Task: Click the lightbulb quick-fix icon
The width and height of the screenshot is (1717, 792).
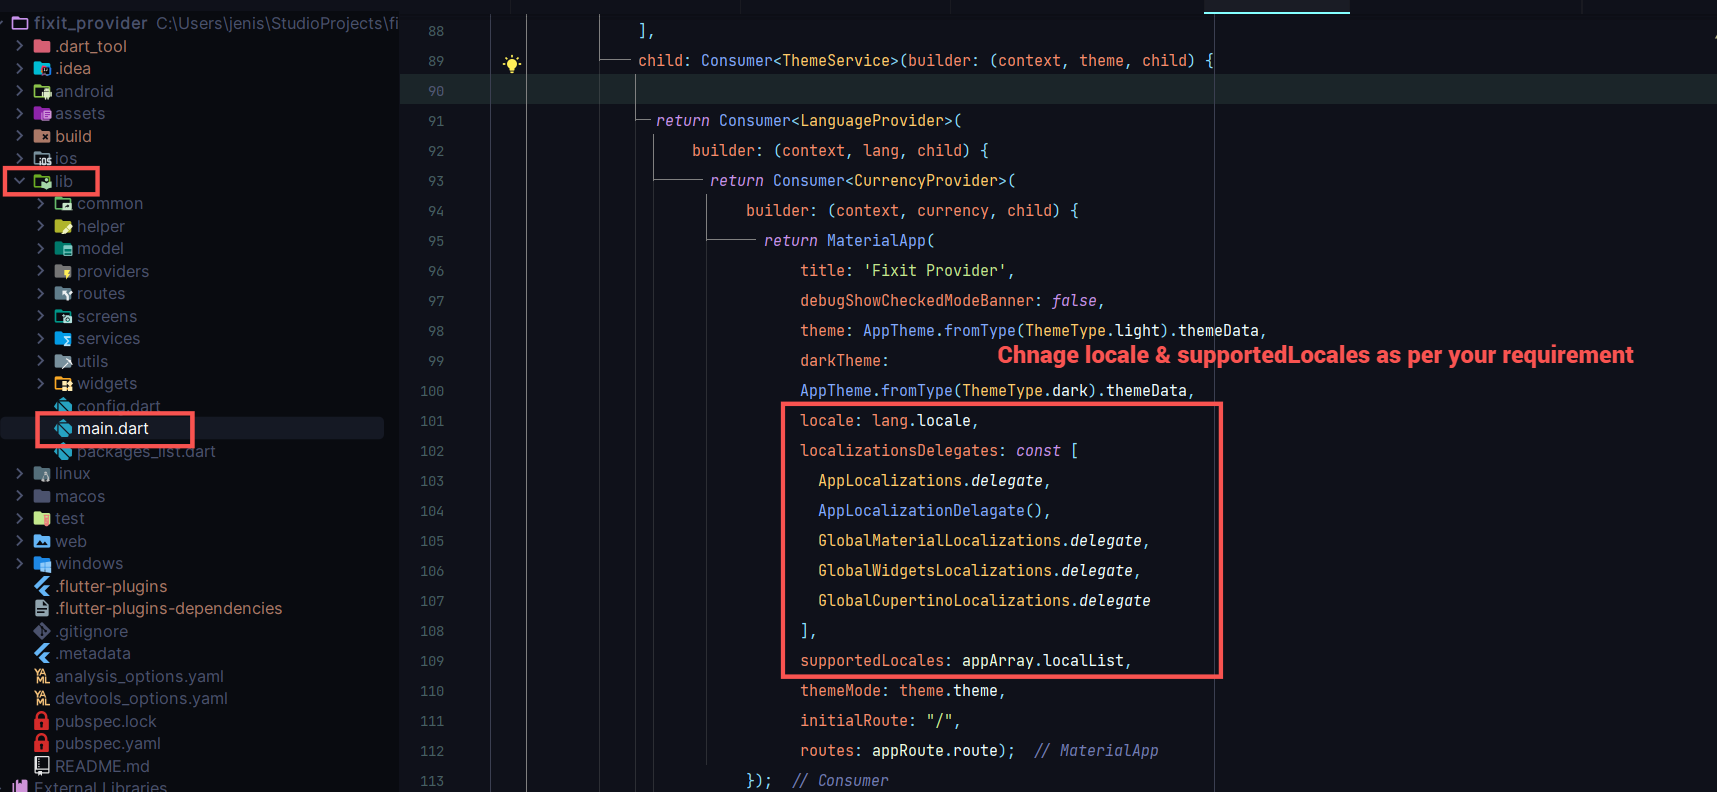Action: 512,64
